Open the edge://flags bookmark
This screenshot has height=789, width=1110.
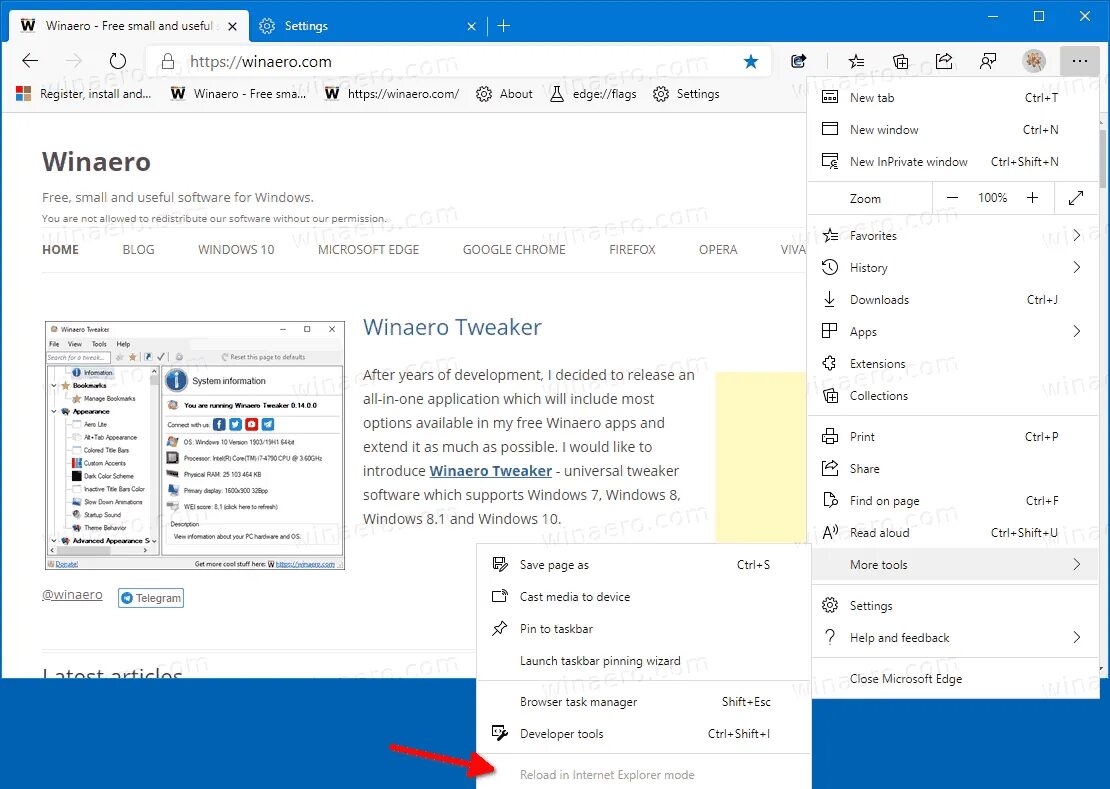593,94
